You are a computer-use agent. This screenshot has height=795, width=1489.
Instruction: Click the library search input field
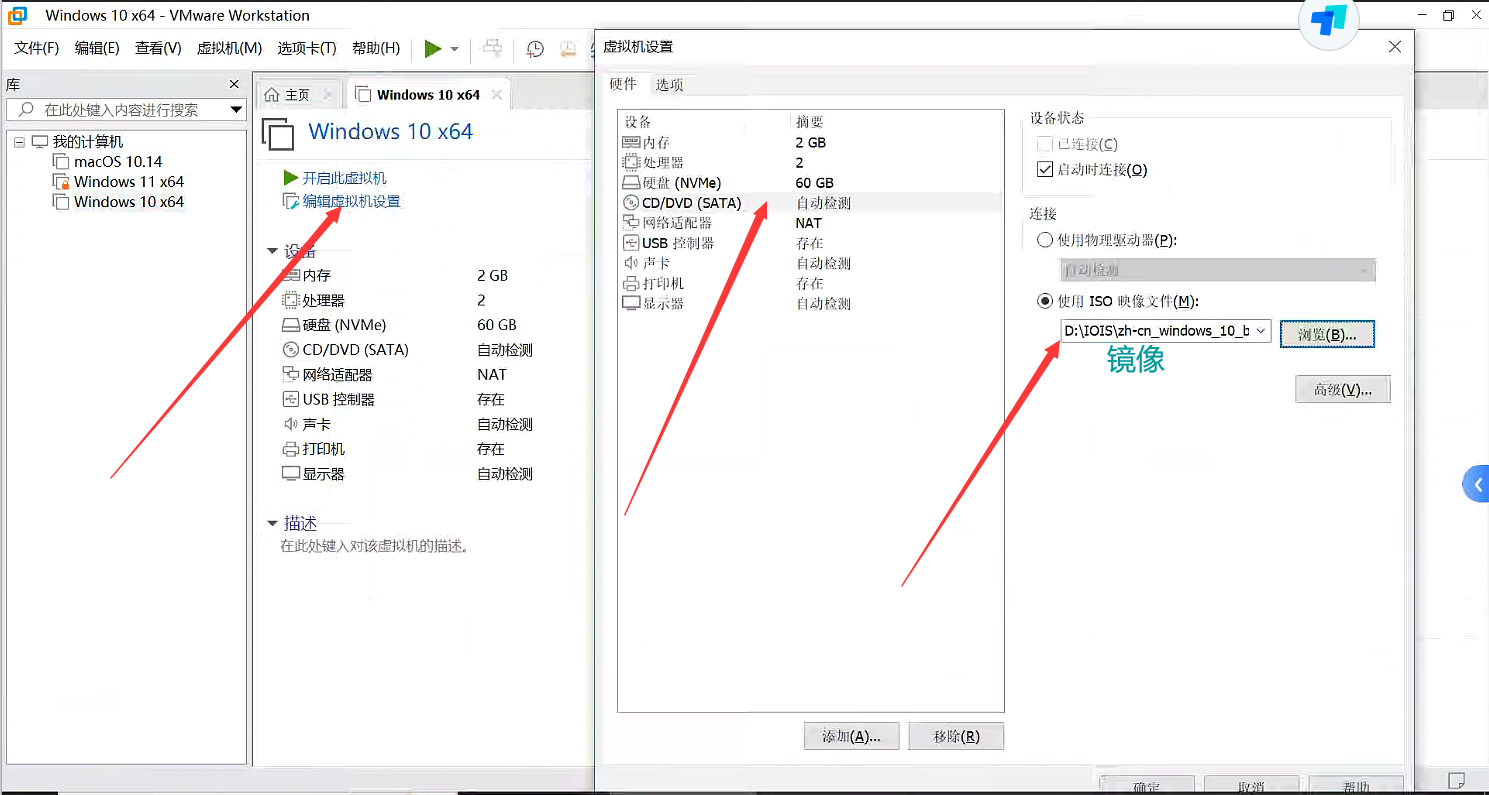125,110
